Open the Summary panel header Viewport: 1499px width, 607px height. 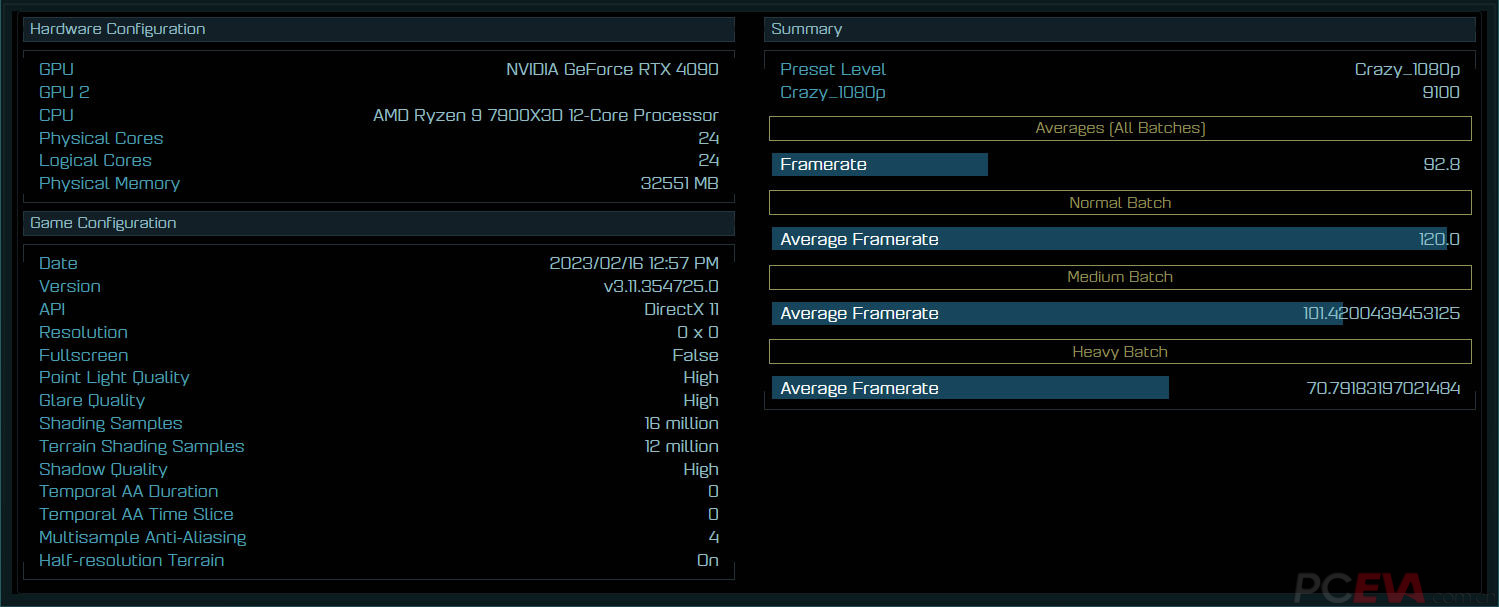coord(1119,29)
